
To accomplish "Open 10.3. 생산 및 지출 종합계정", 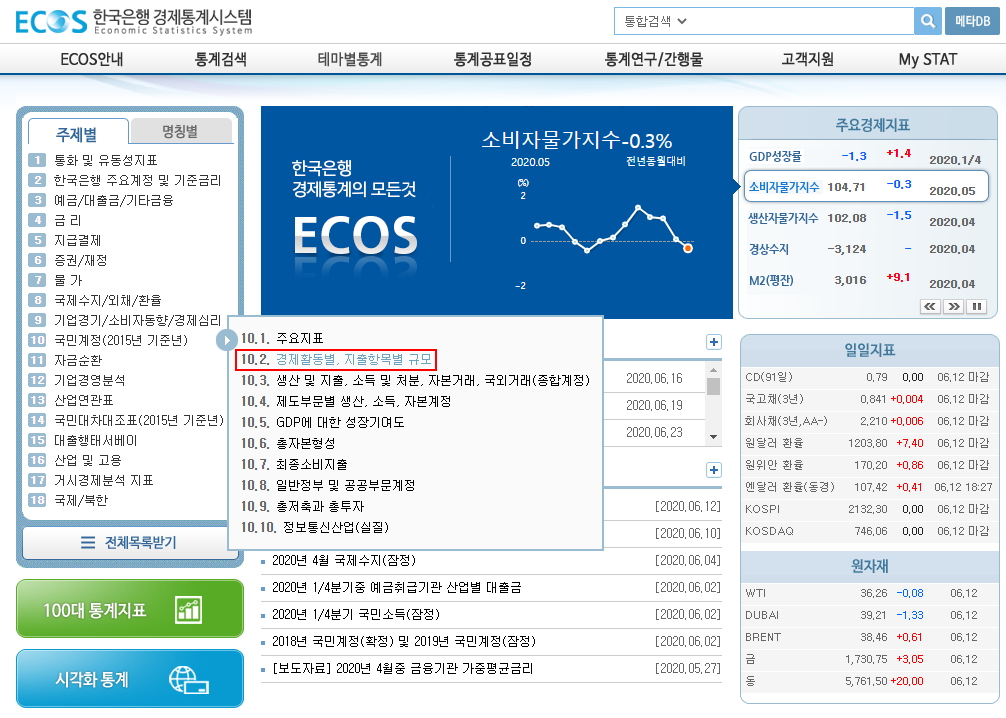I will tap(415, 380).
